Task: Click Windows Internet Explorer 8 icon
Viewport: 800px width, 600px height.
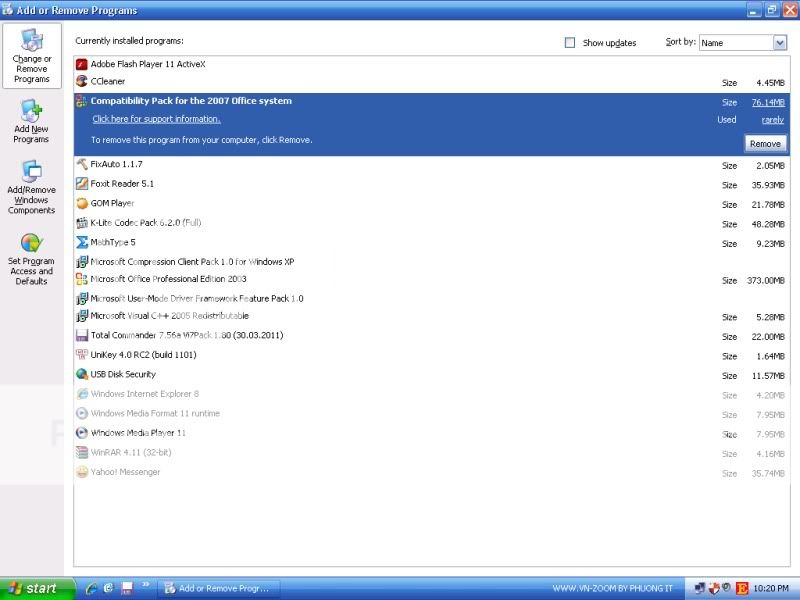Action: pos(82,394)
